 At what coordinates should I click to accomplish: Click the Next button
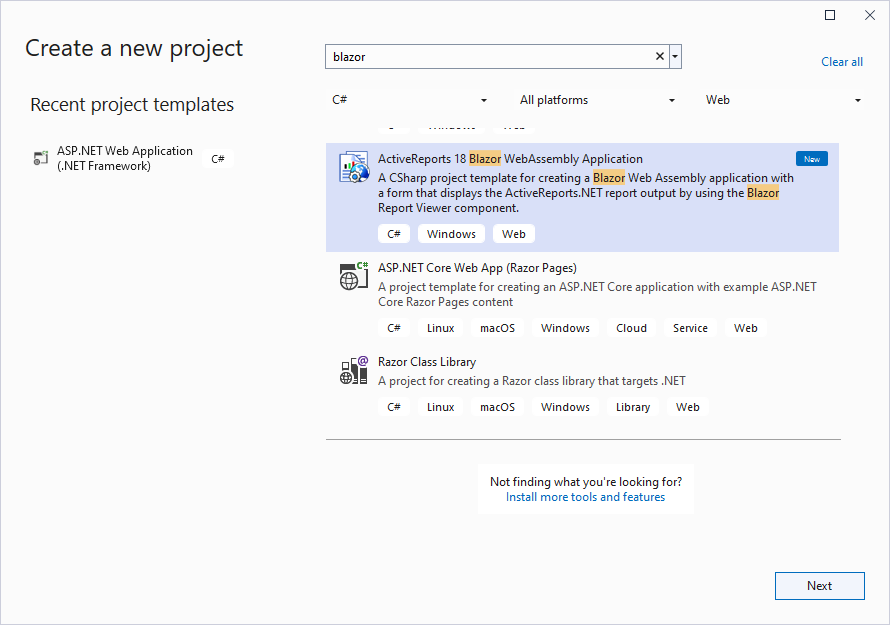click(820, 586)
